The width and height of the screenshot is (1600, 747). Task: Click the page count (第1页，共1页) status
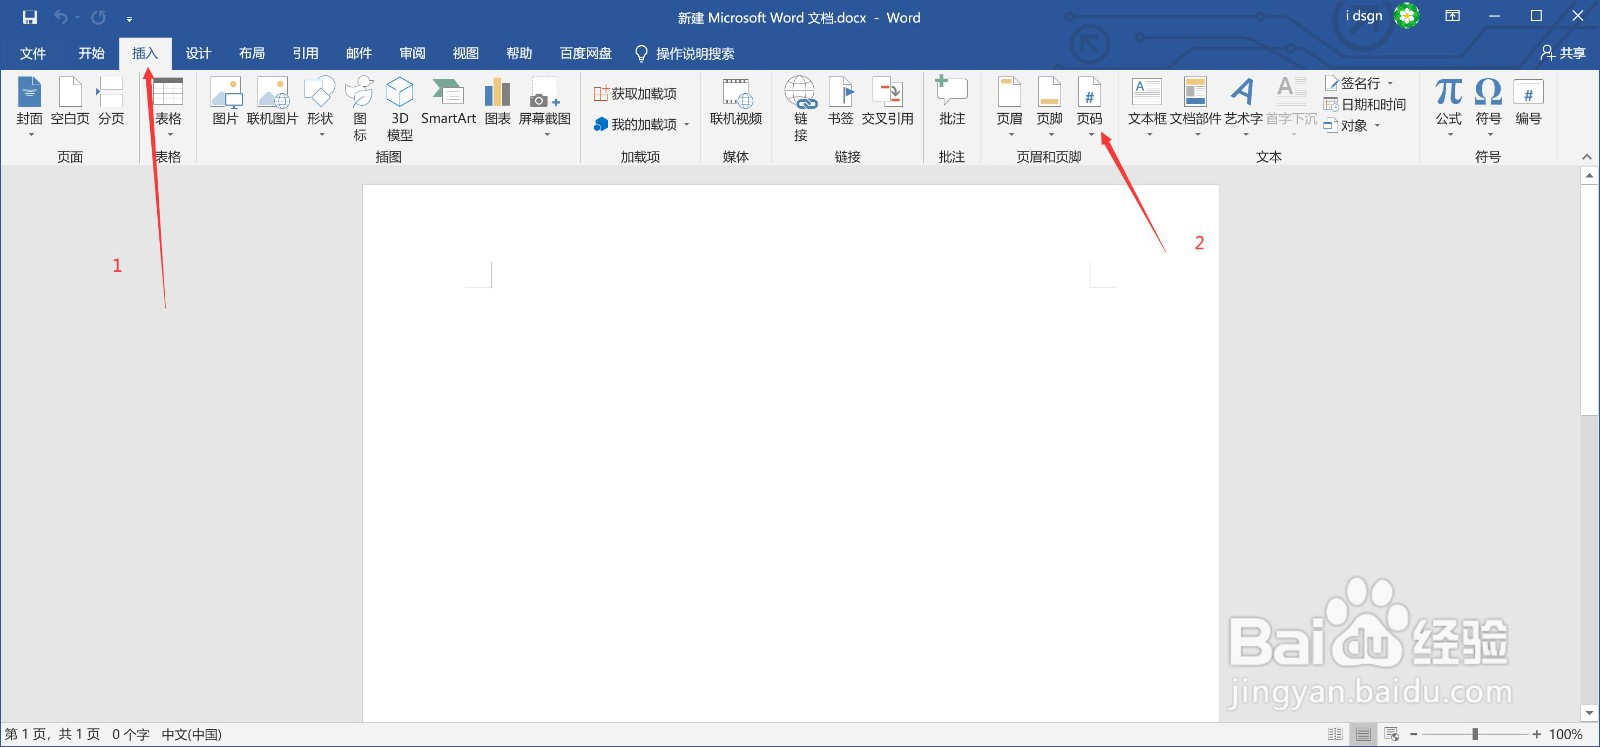52,734
